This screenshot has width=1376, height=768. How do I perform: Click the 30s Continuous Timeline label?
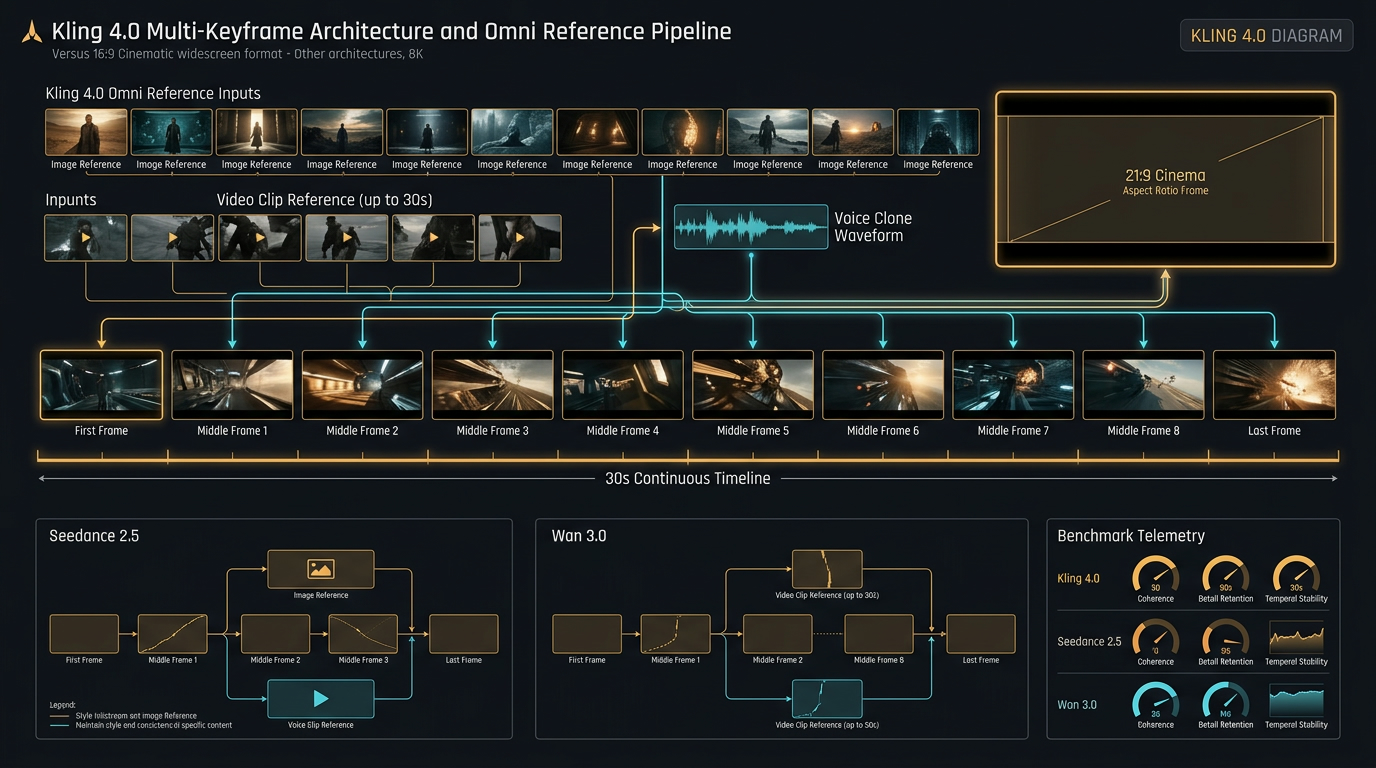(688, 479)
